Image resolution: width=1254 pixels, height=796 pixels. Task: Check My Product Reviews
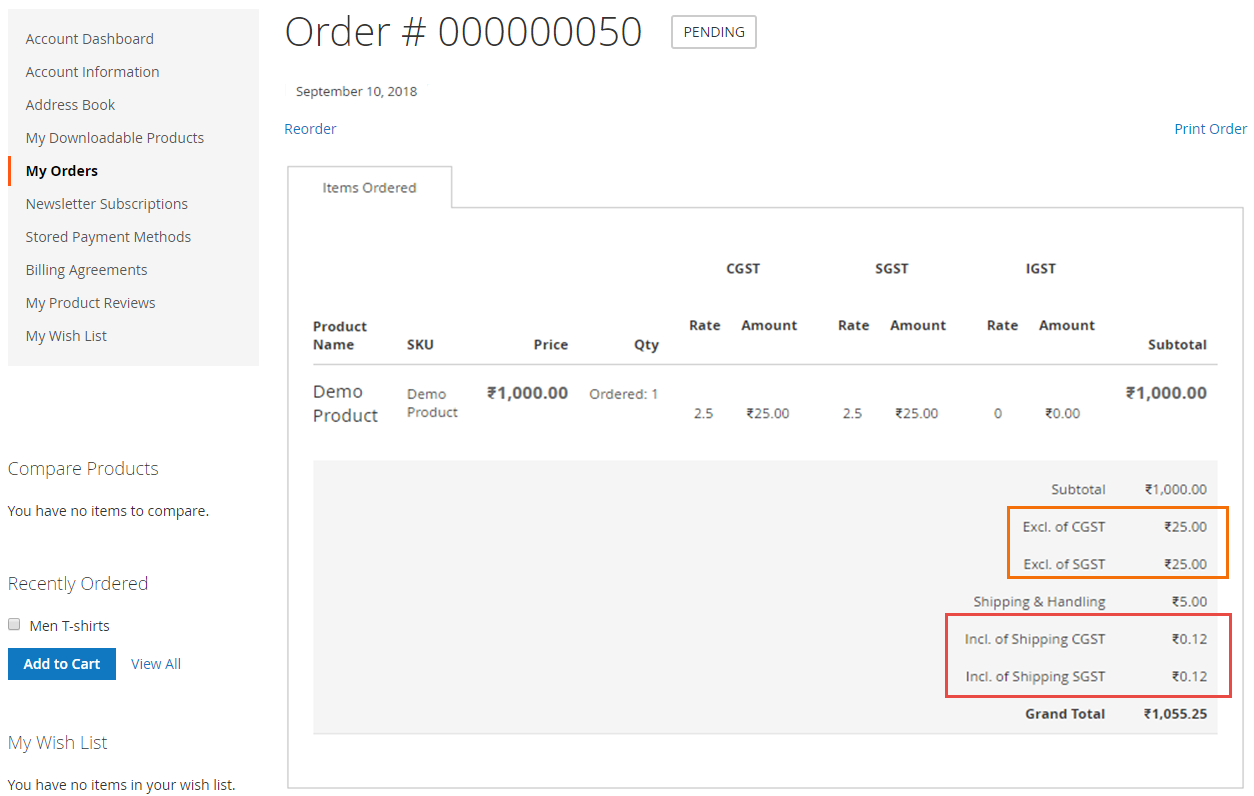click(90, 302)
